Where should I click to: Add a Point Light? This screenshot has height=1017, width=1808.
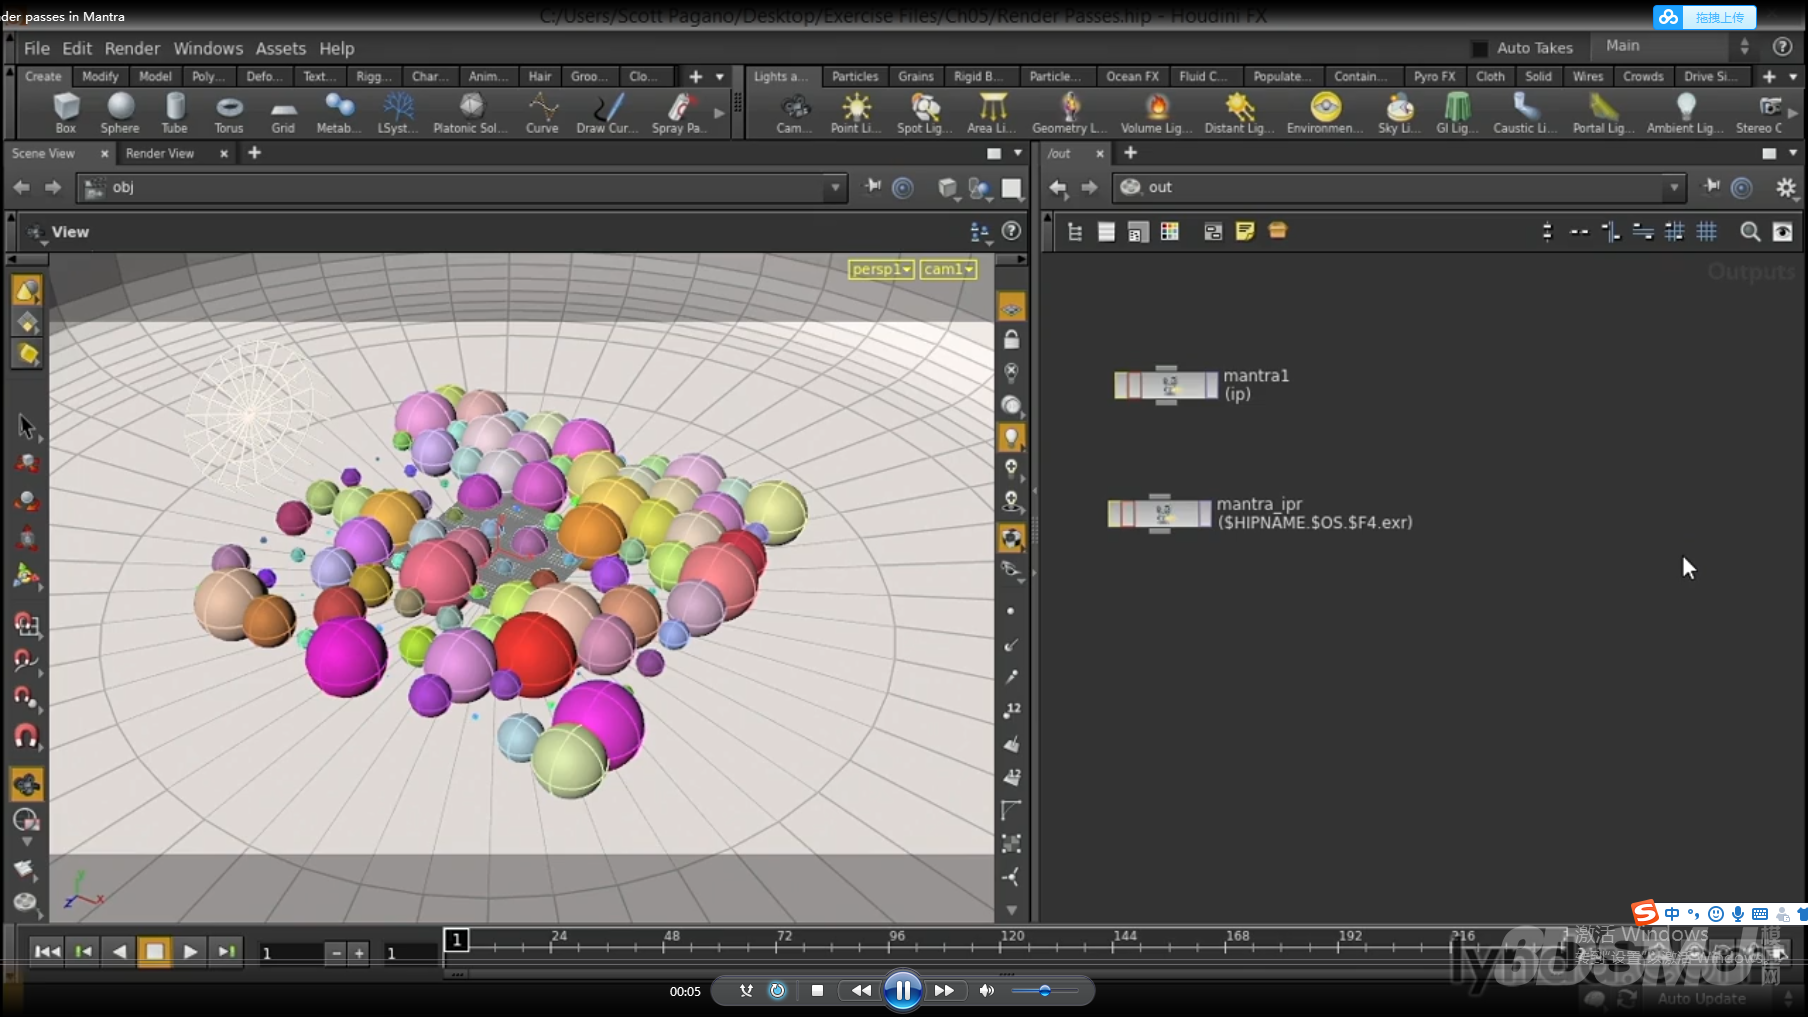pyautogui.click(x=856, y=112)
